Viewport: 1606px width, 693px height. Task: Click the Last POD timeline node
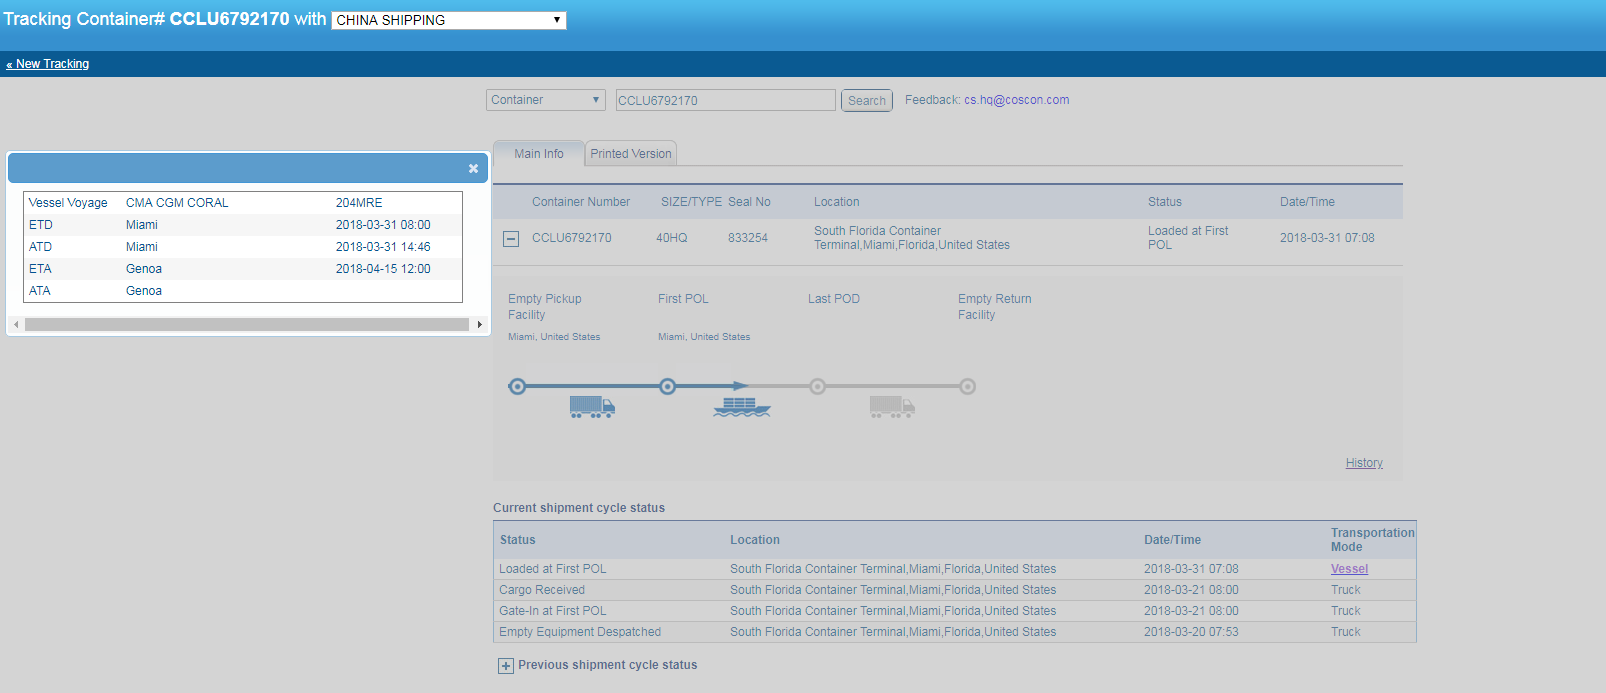817,387
